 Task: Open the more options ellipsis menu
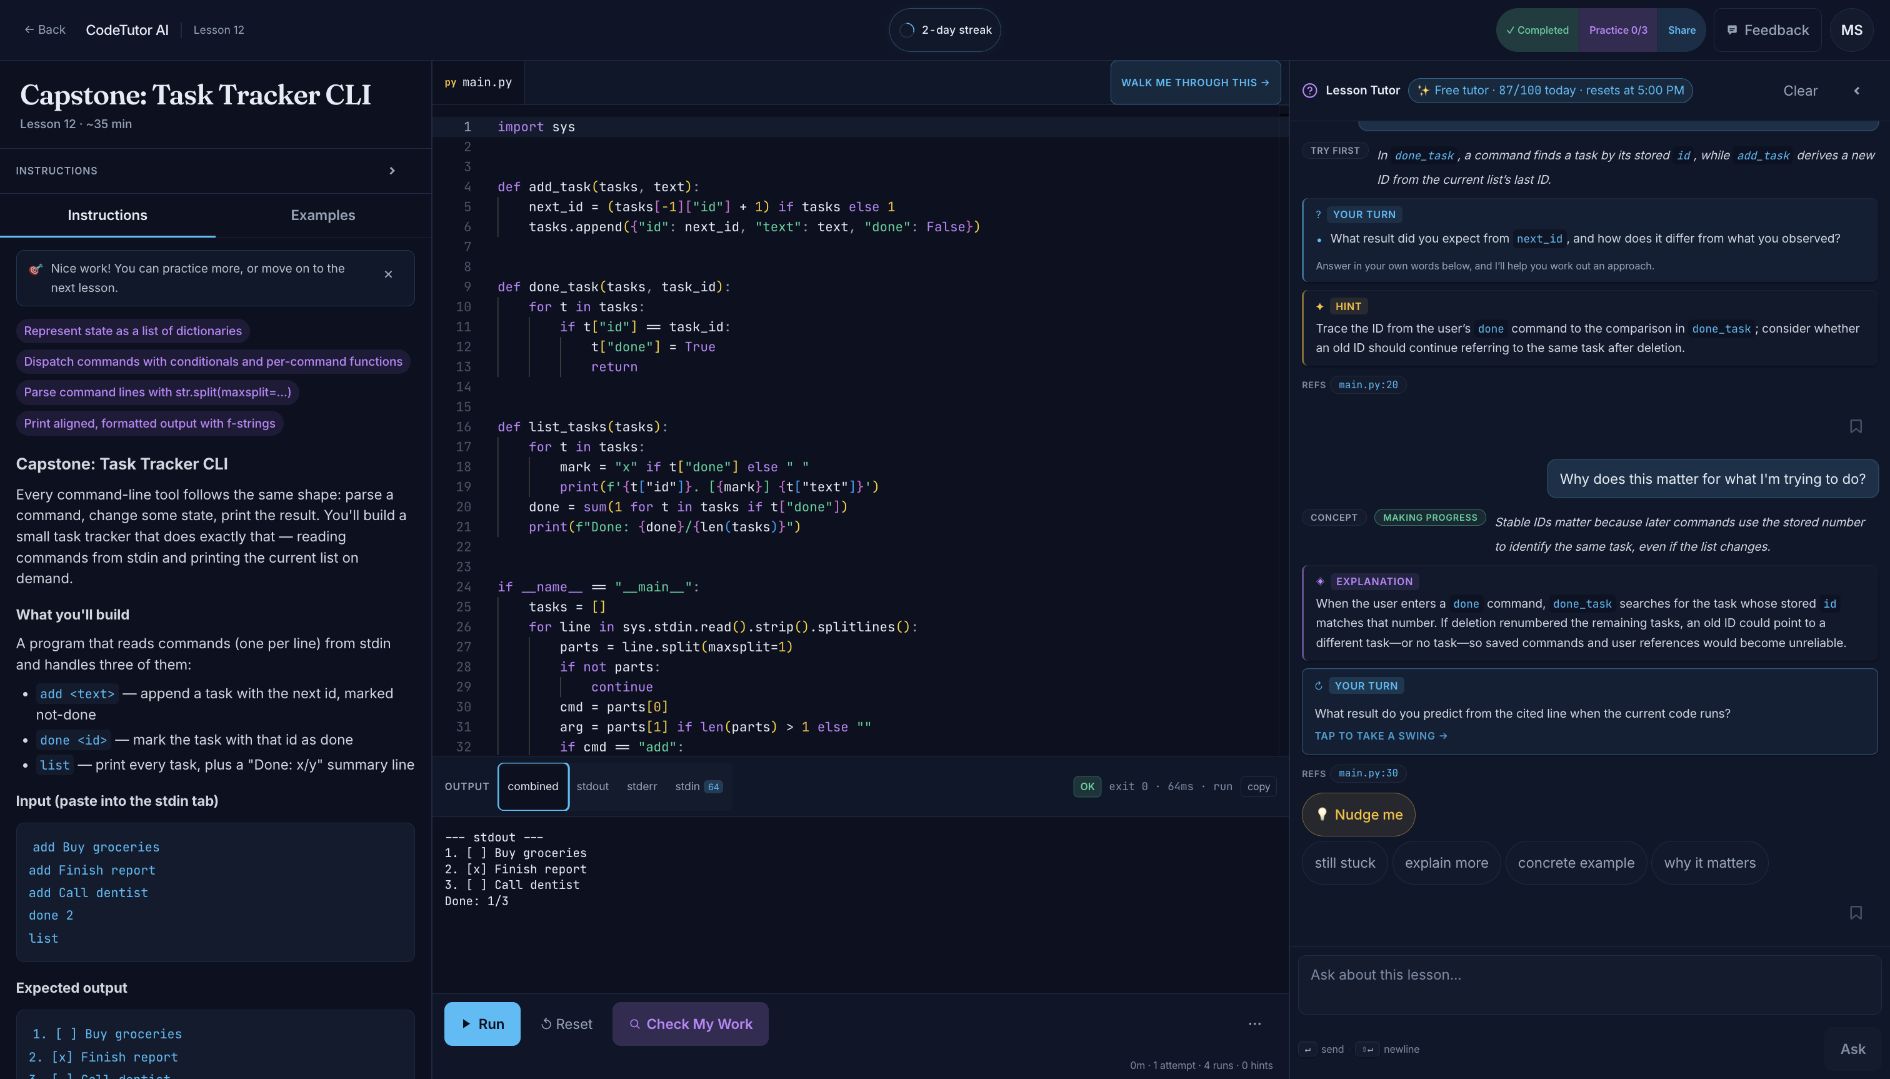point(1254,1024)
